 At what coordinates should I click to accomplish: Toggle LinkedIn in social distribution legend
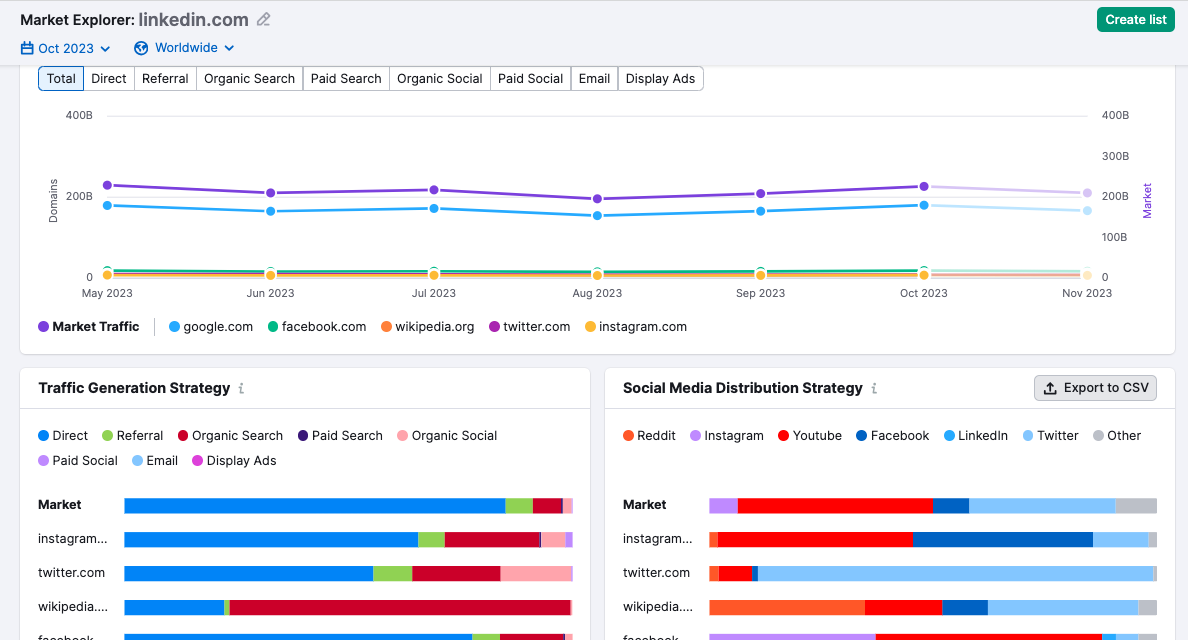[x=976, y=436]
